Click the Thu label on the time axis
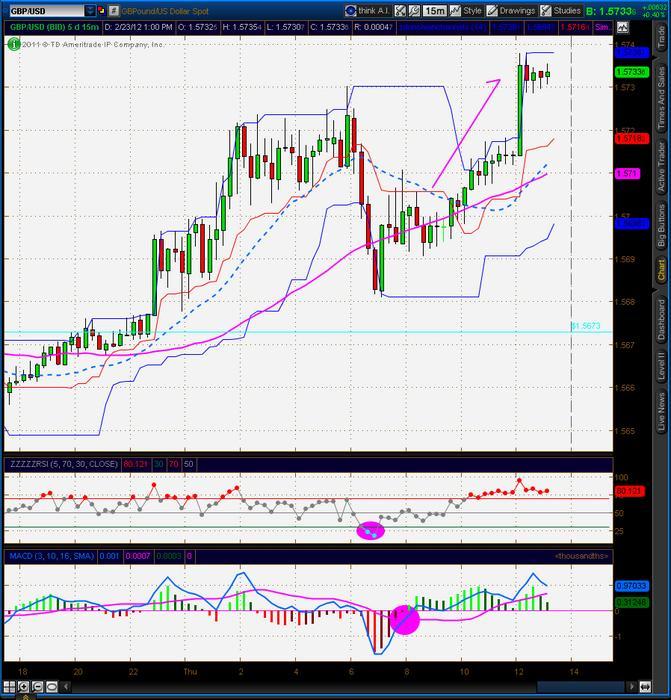This screenshot has height=700, width=671. coord(190,671)
